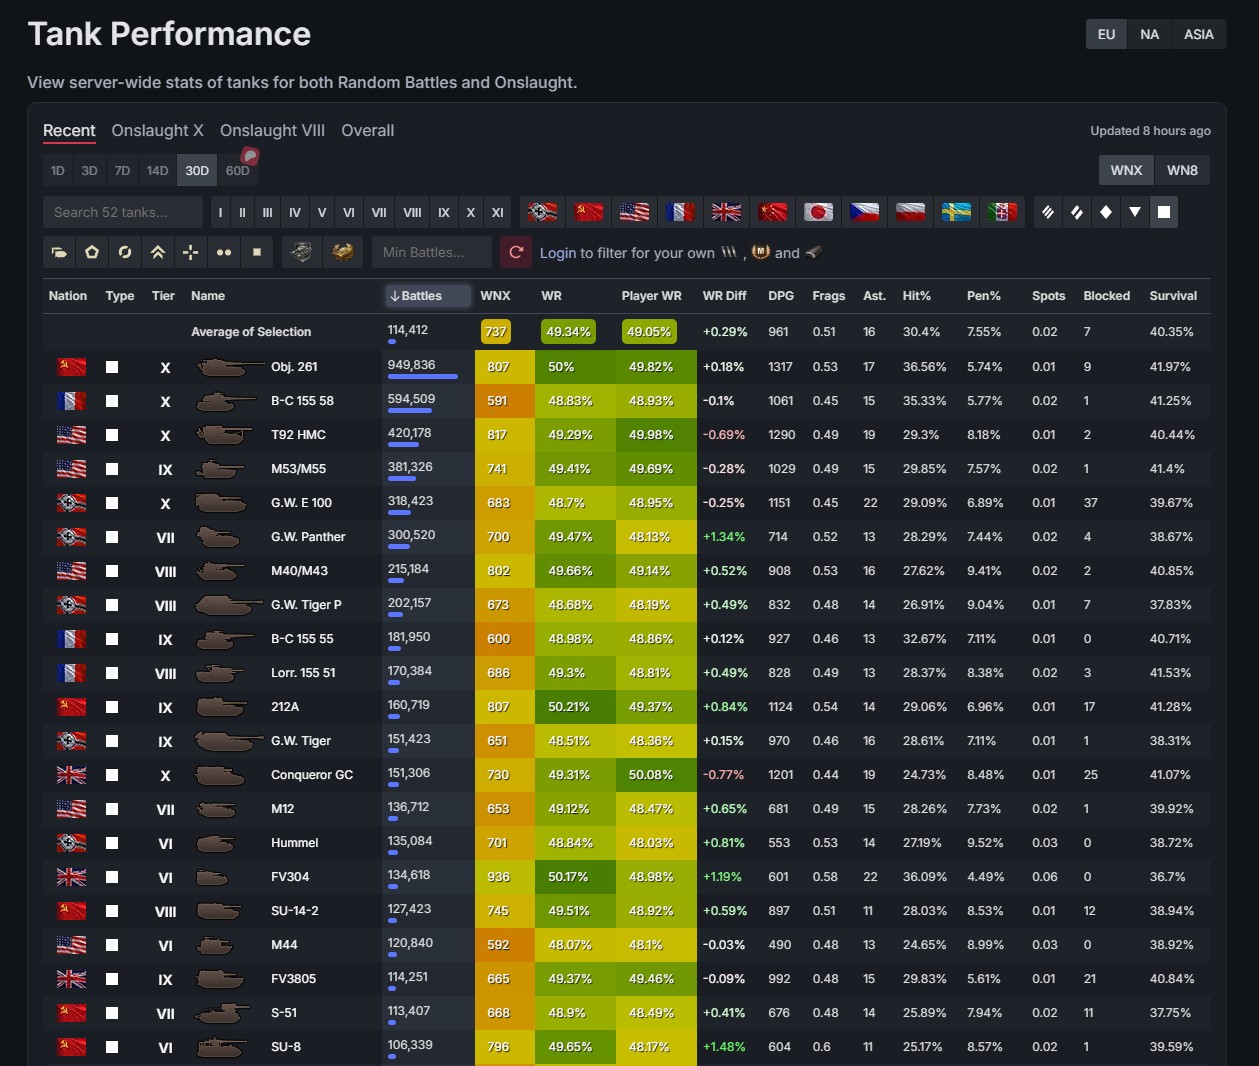Click the Search tanks input field
The image size is (1259, 1066).
(x=122, y=212)
